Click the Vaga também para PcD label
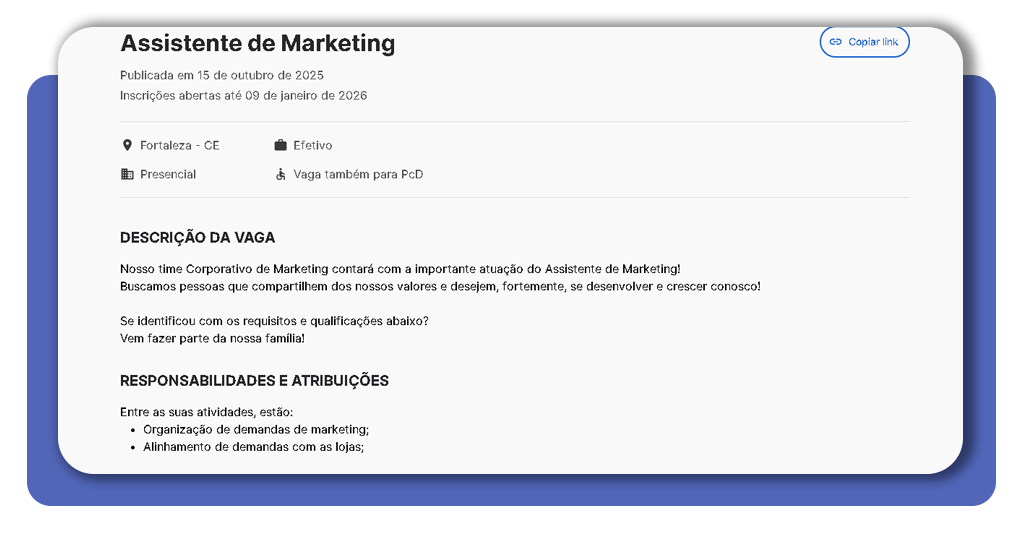This screenshot has height=536, width=1024. [x=358, y=174]
